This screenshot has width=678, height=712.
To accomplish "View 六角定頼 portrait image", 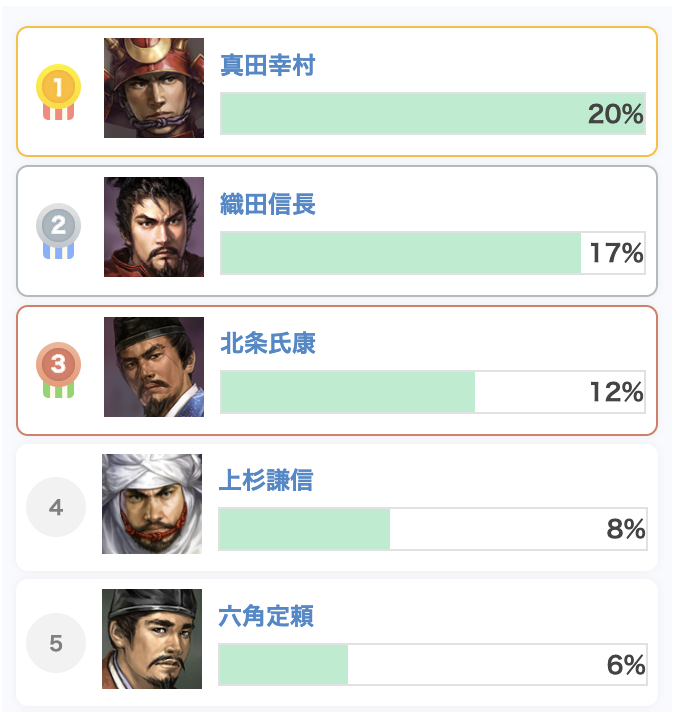I will [152, 639].
